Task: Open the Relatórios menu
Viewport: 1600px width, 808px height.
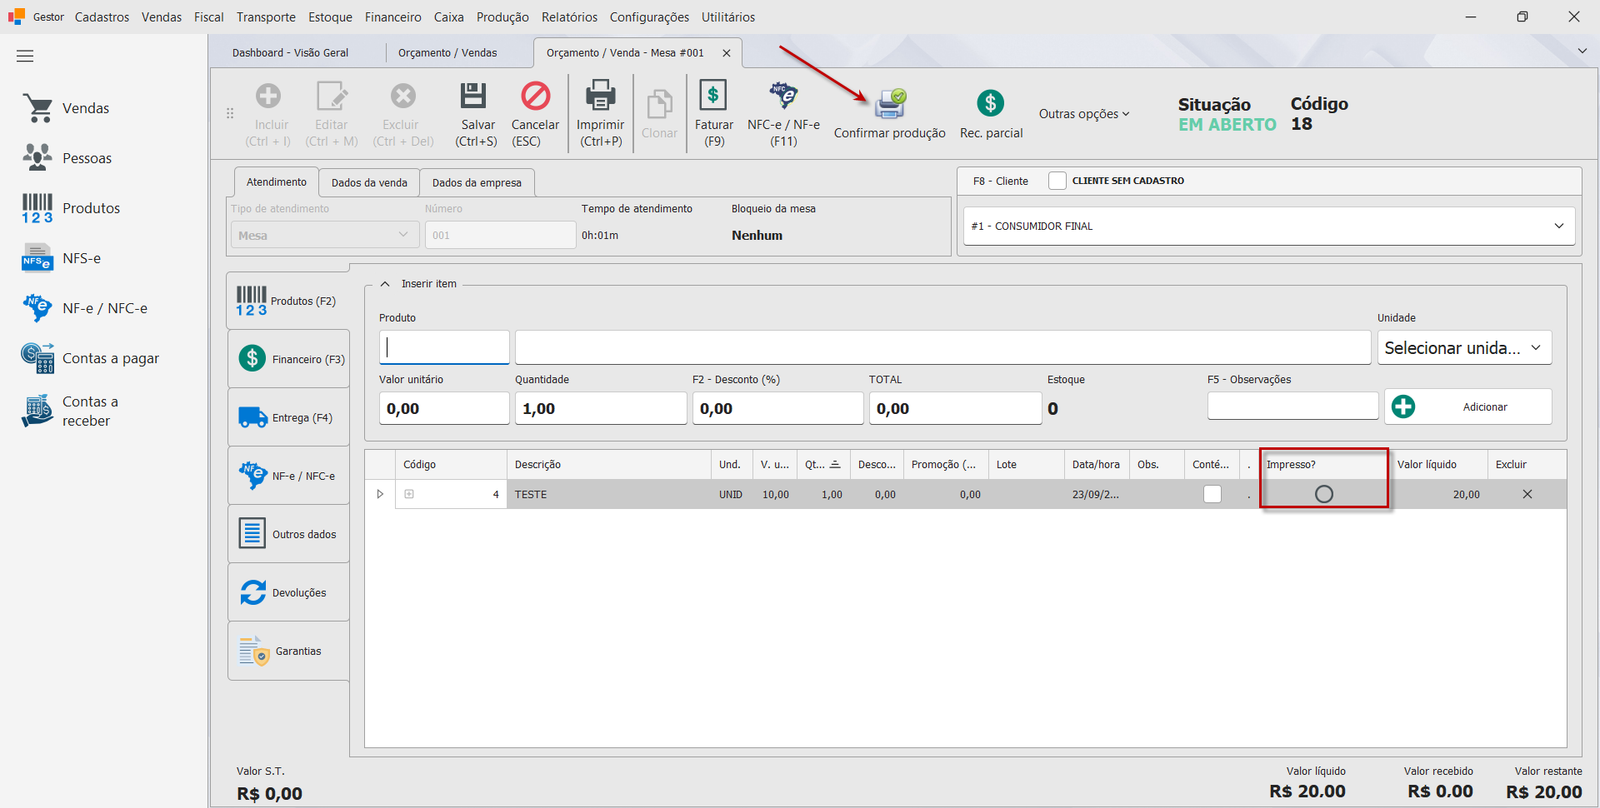Action: click(x=569, y=17)
